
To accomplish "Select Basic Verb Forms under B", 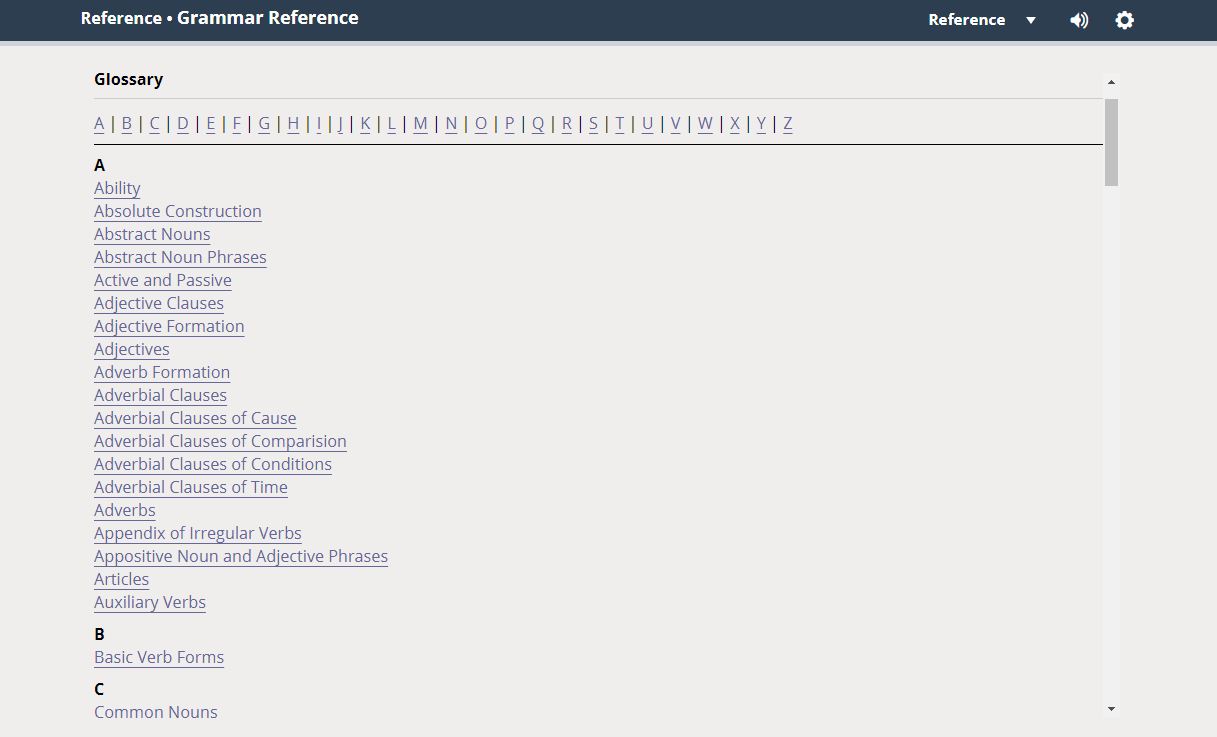I will point(158,657).
